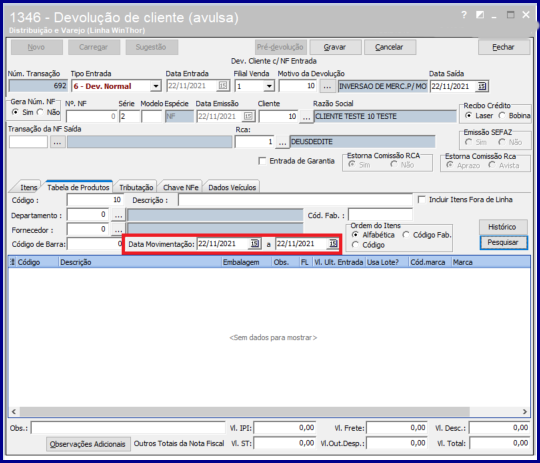The image size is (540, 463).
Task: Open the Departamento lookup ellipsis button
Action: (118, 215)
